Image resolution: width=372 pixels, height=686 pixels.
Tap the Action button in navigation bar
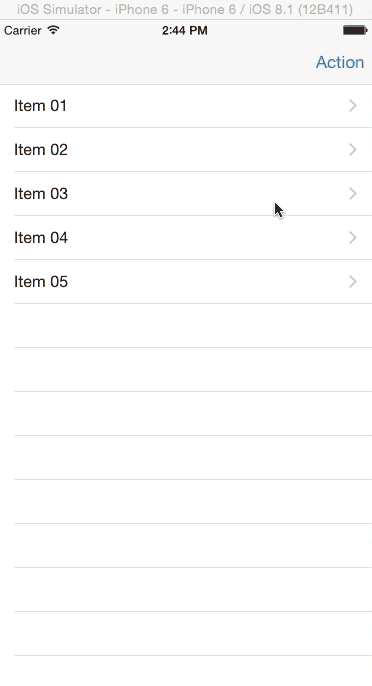click(x=340, y=62)
